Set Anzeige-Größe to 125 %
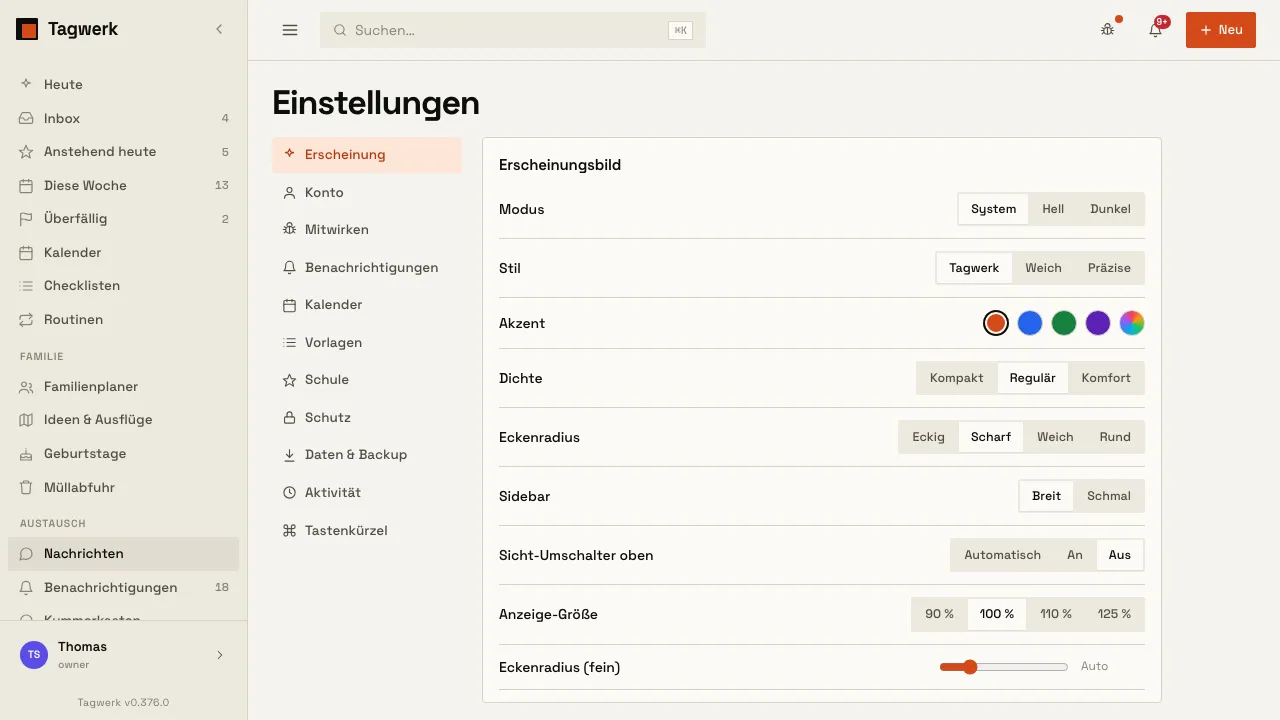Screen dimensions: 1280x720 click(x=1115, y=614)
